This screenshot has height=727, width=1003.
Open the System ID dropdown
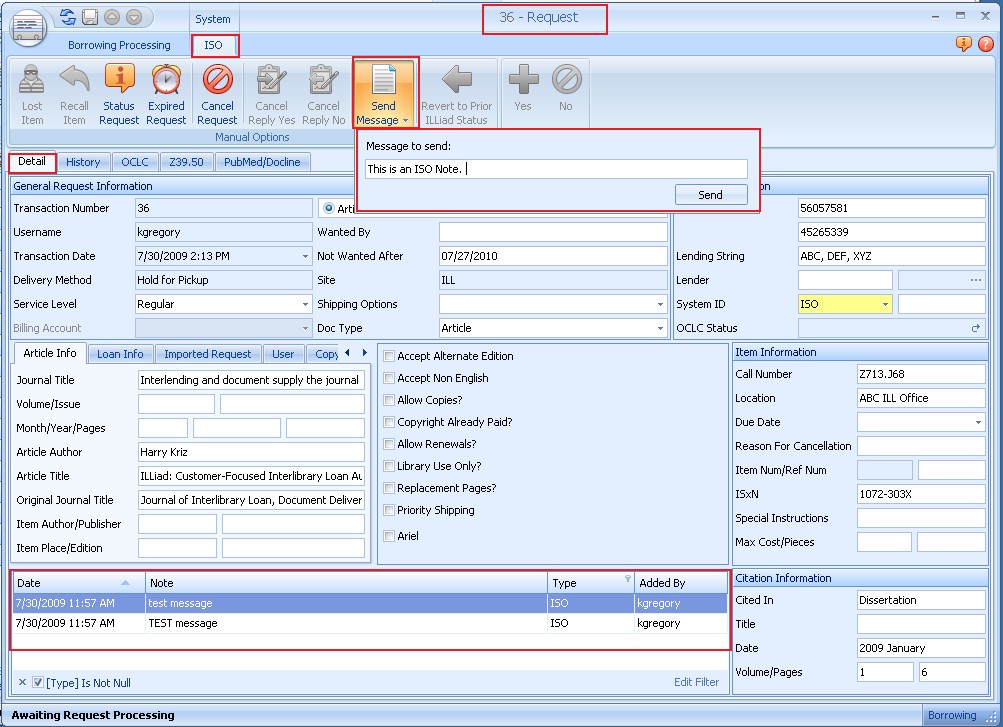pos(884,304)
